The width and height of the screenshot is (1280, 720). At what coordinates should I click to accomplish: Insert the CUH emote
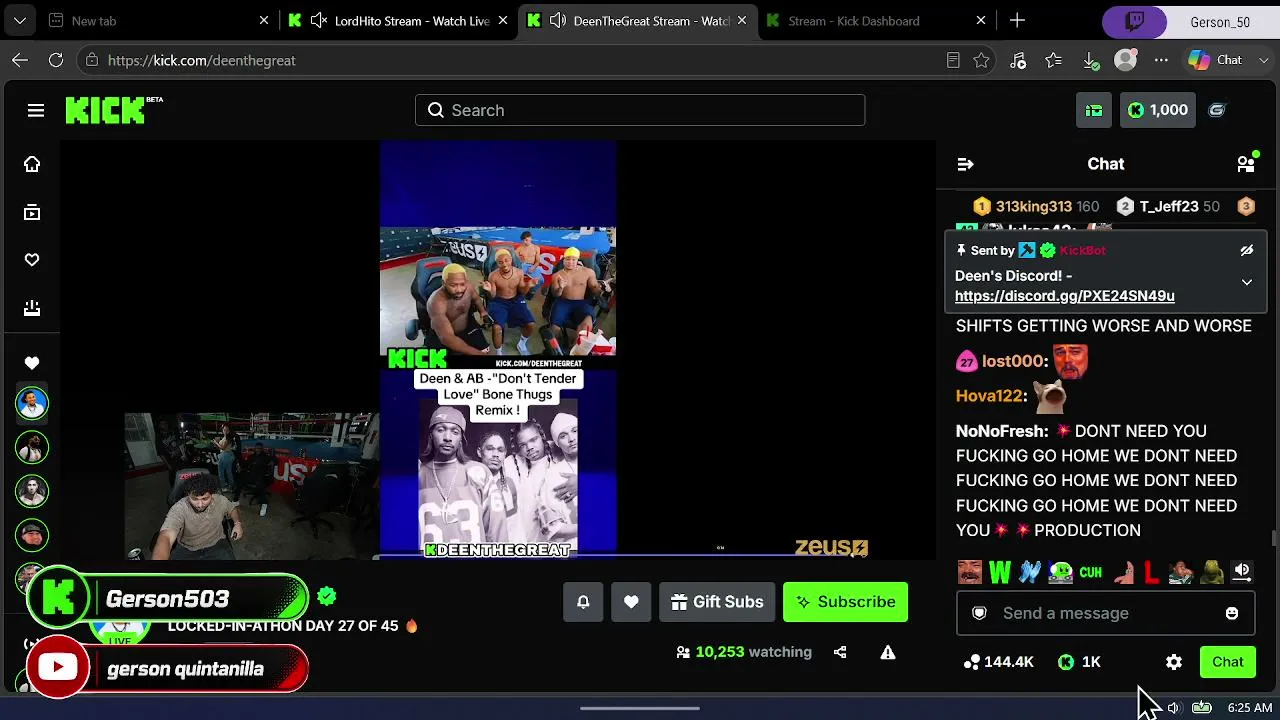(1091, 572)
